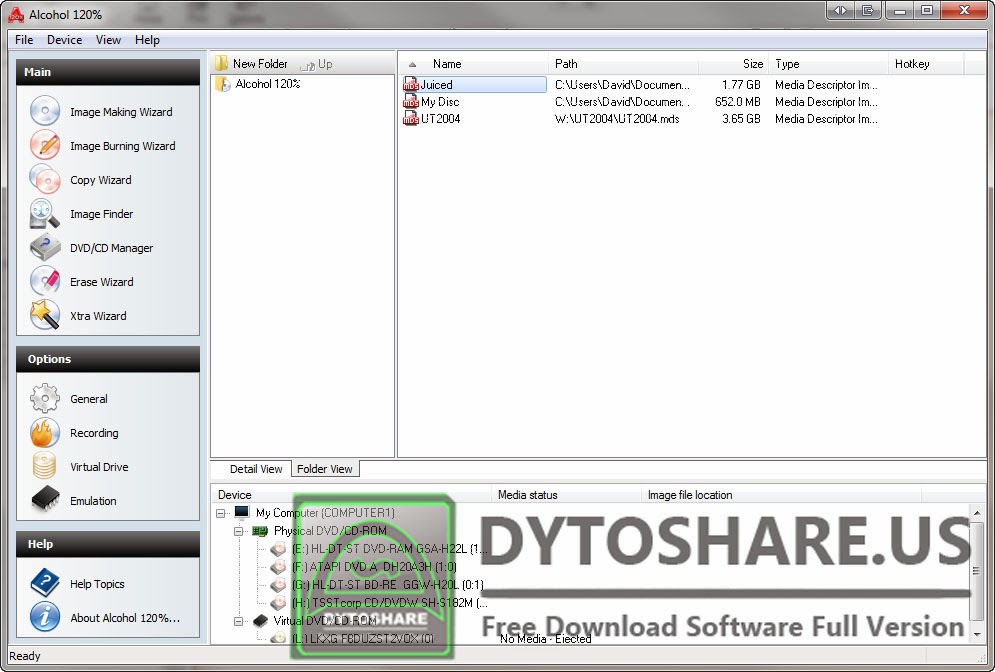Click the device list scroll-up arrow
Screen dimensions: 995x672
pos(977,511)
